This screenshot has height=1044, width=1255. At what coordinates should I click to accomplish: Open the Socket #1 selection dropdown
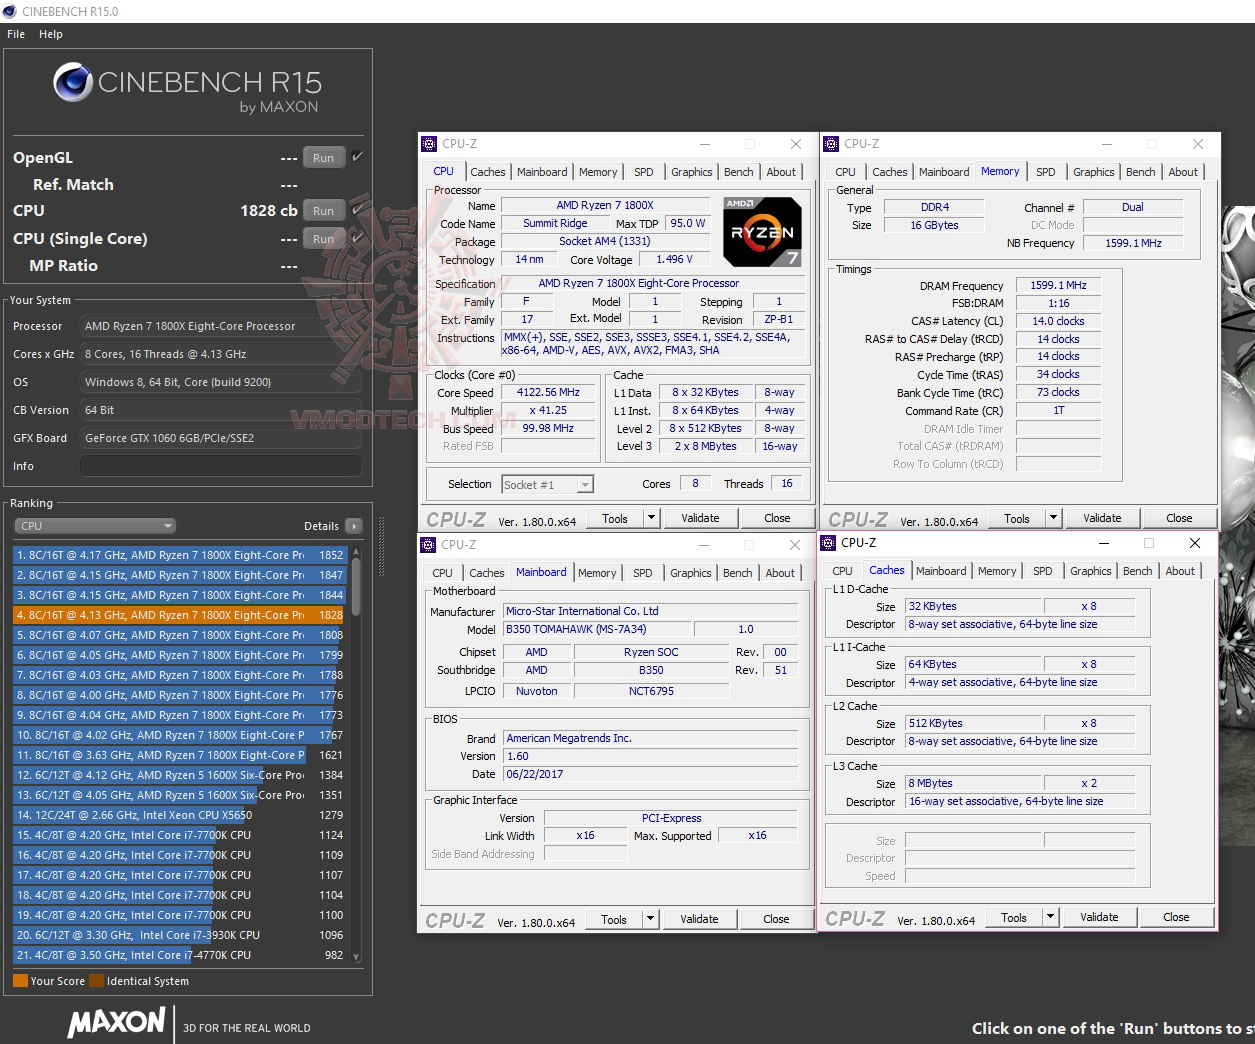[548, 485]
